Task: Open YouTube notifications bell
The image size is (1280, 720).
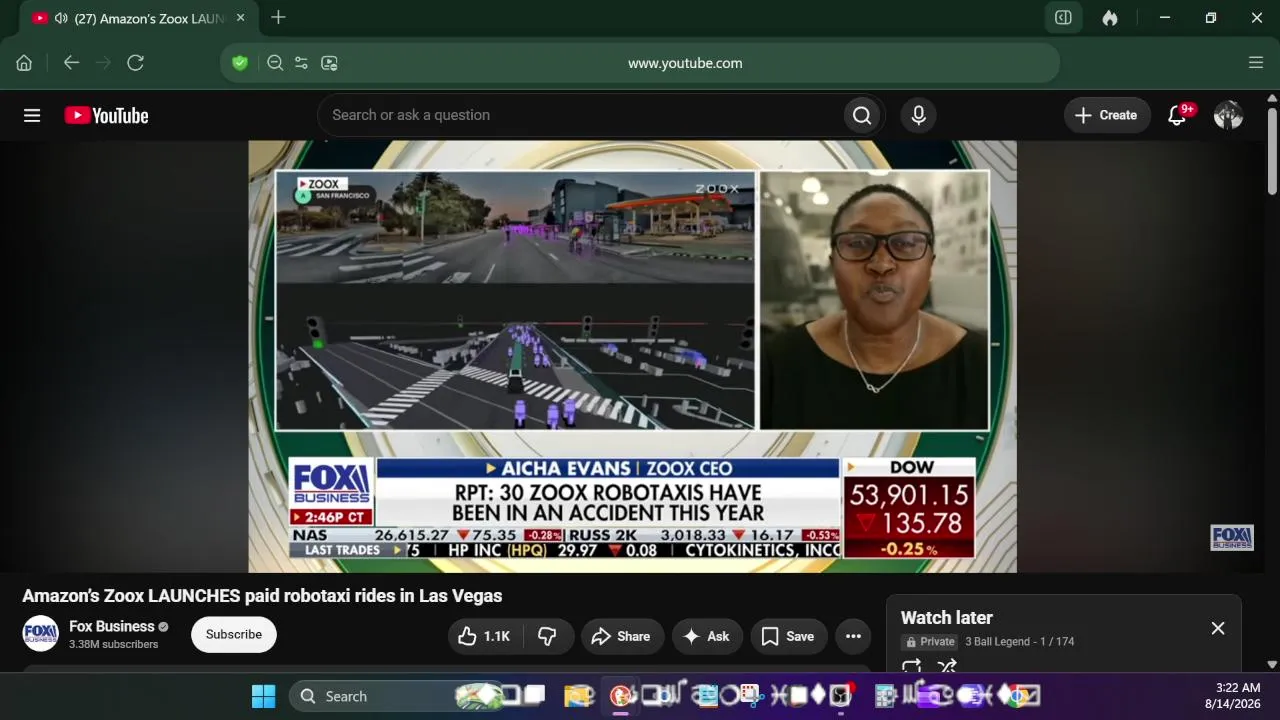Action: coord(1178,115)
